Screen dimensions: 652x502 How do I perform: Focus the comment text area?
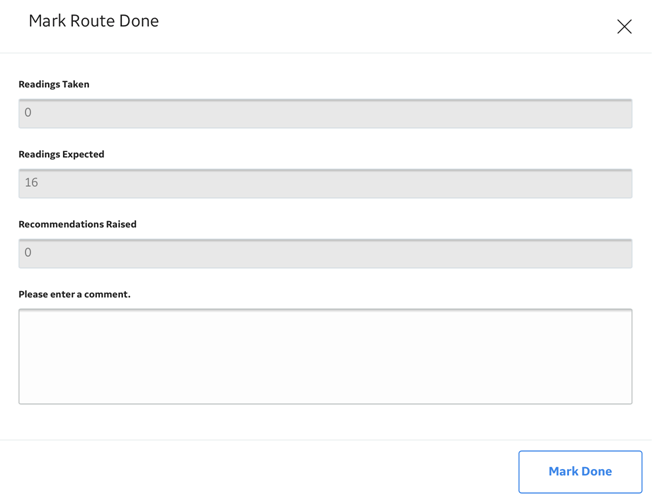click(325, 356)
